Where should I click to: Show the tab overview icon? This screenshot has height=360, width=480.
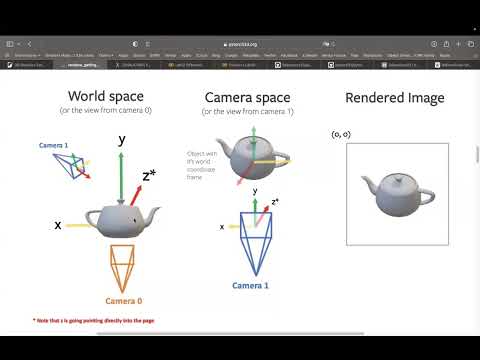(x=471, y=44)
